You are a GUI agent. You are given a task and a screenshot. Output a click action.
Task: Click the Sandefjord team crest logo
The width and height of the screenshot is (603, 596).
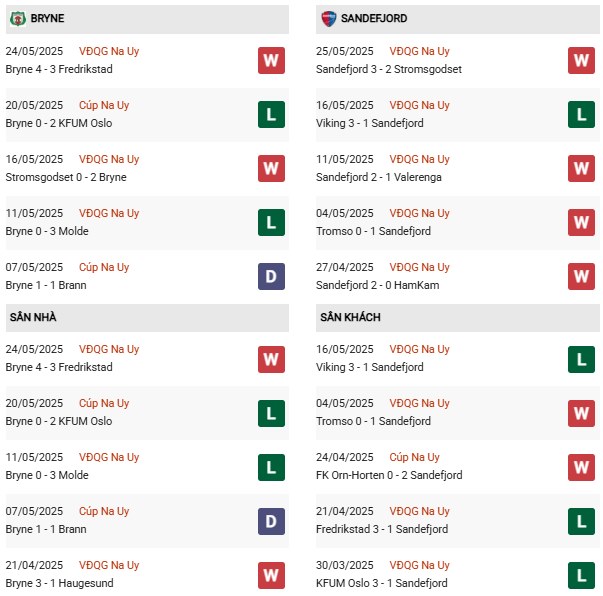pyautogui.click(x=329, y=18)
